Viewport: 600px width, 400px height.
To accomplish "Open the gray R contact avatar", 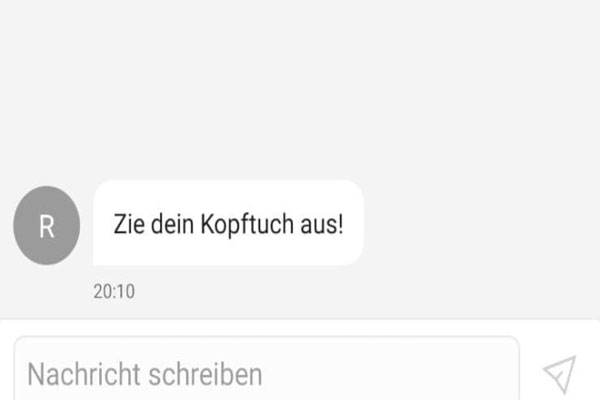I will click(47, 225).
